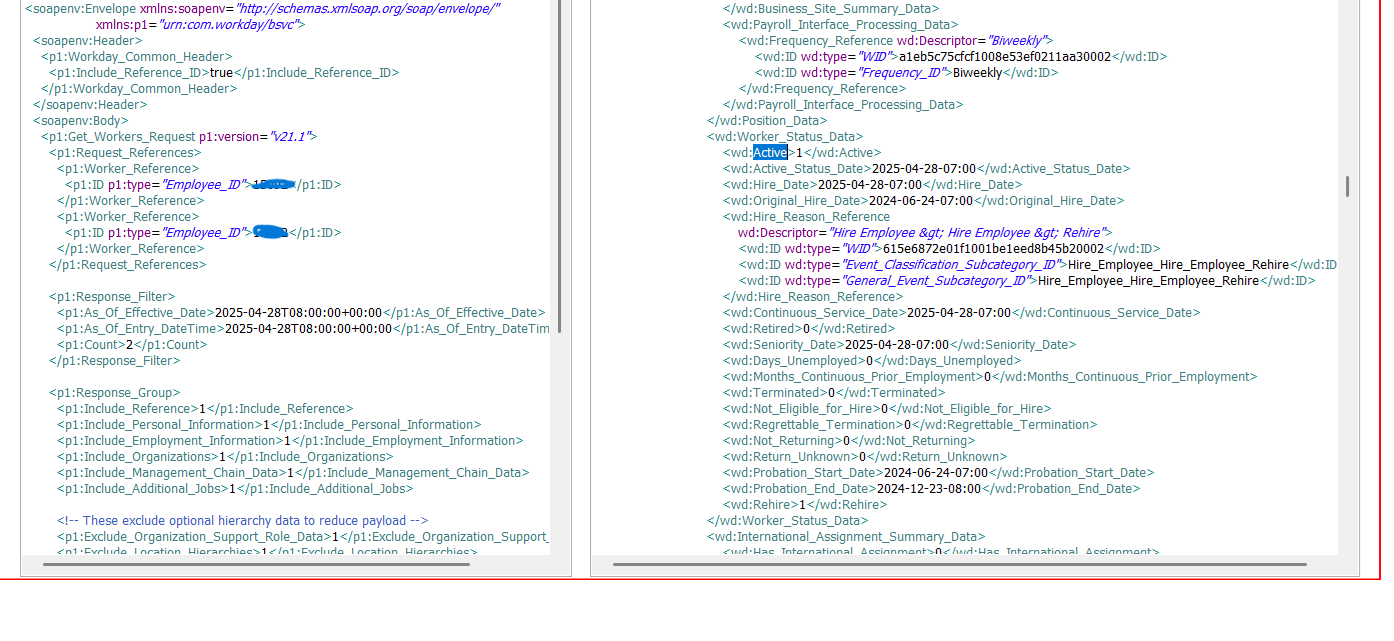Click the opening p1:Response_Group tag
Image resolution: width=1394 pixels, height=641 pixels.
coord(115,392)
